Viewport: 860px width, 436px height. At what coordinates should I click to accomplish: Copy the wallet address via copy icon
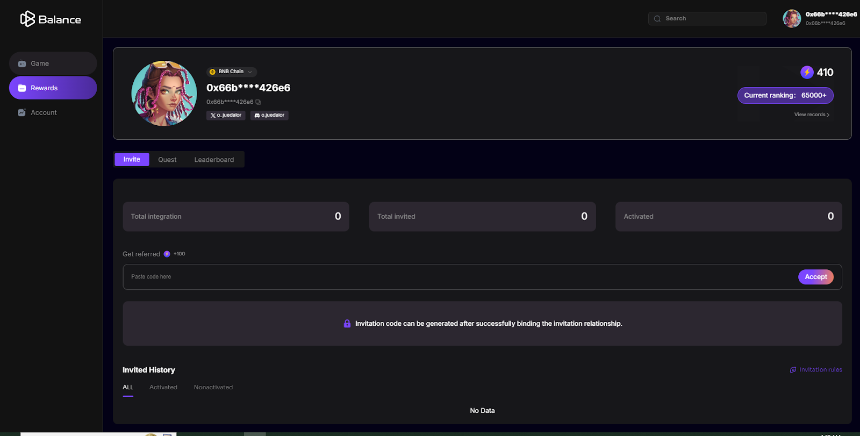click(x=258, y=102)
